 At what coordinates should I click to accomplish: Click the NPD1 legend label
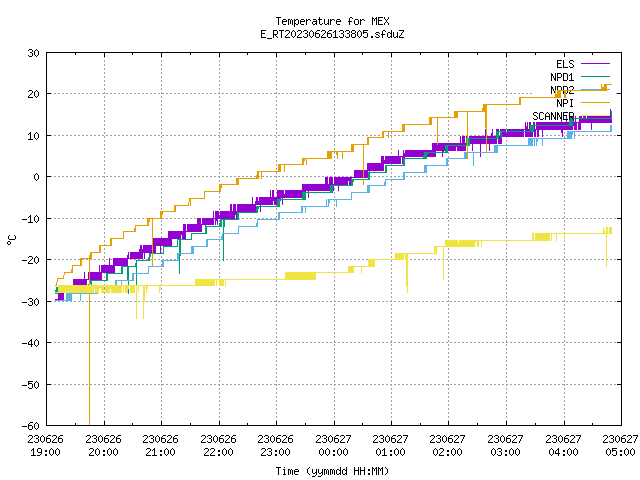(562, 77)
